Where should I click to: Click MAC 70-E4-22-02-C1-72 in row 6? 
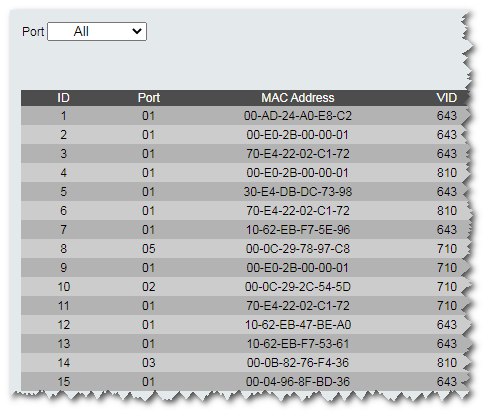coord(298,211)
